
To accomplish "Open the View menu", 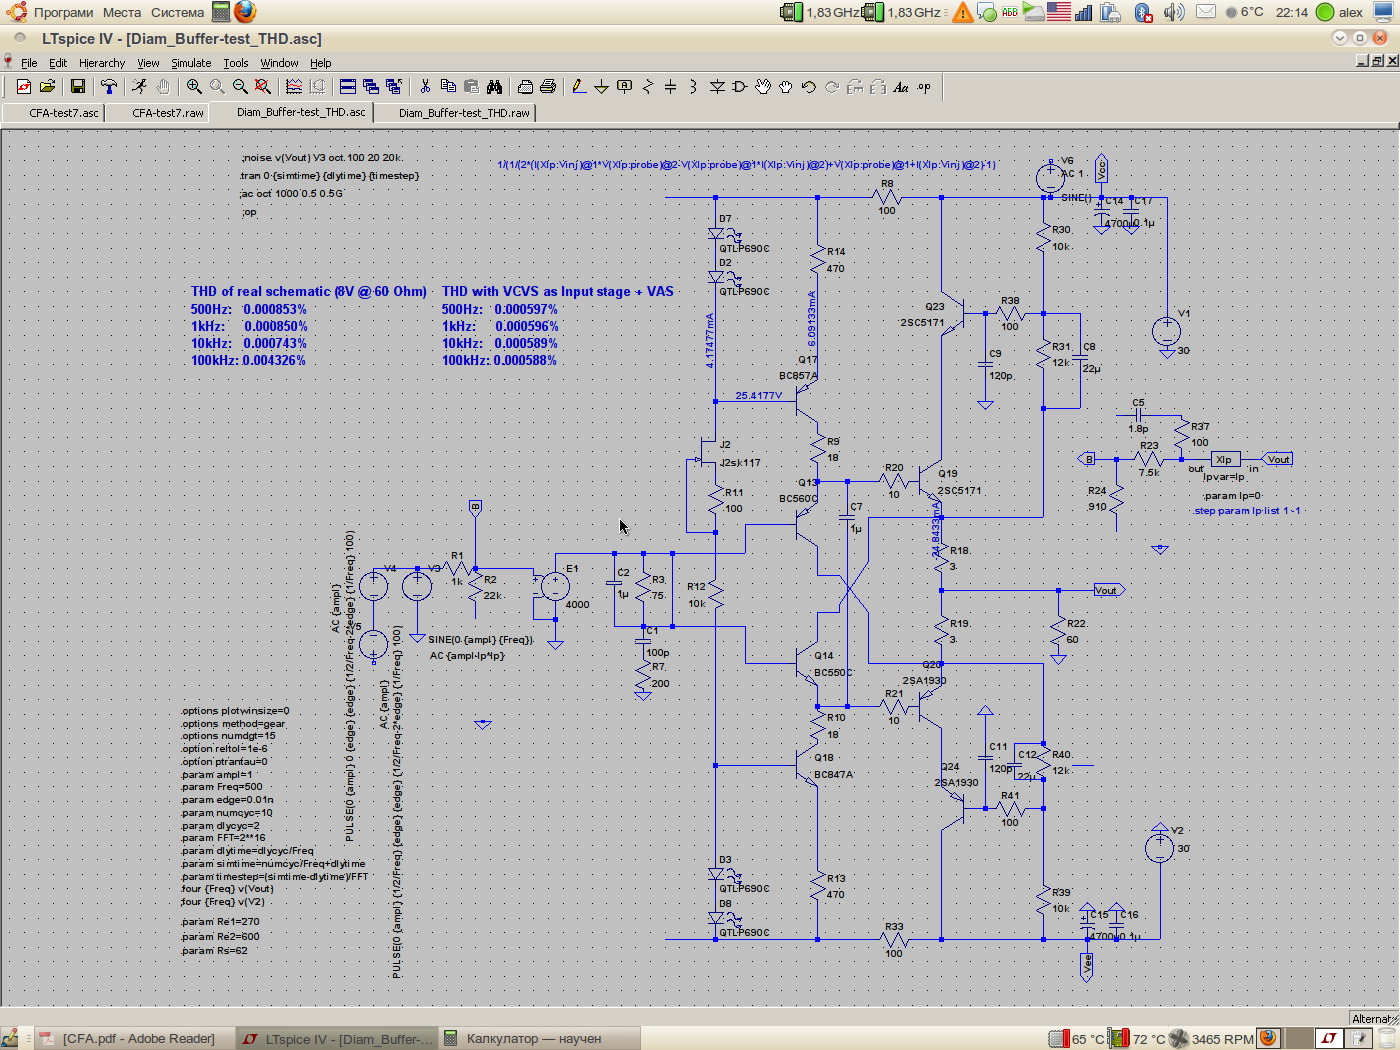I will coord(148,63).
